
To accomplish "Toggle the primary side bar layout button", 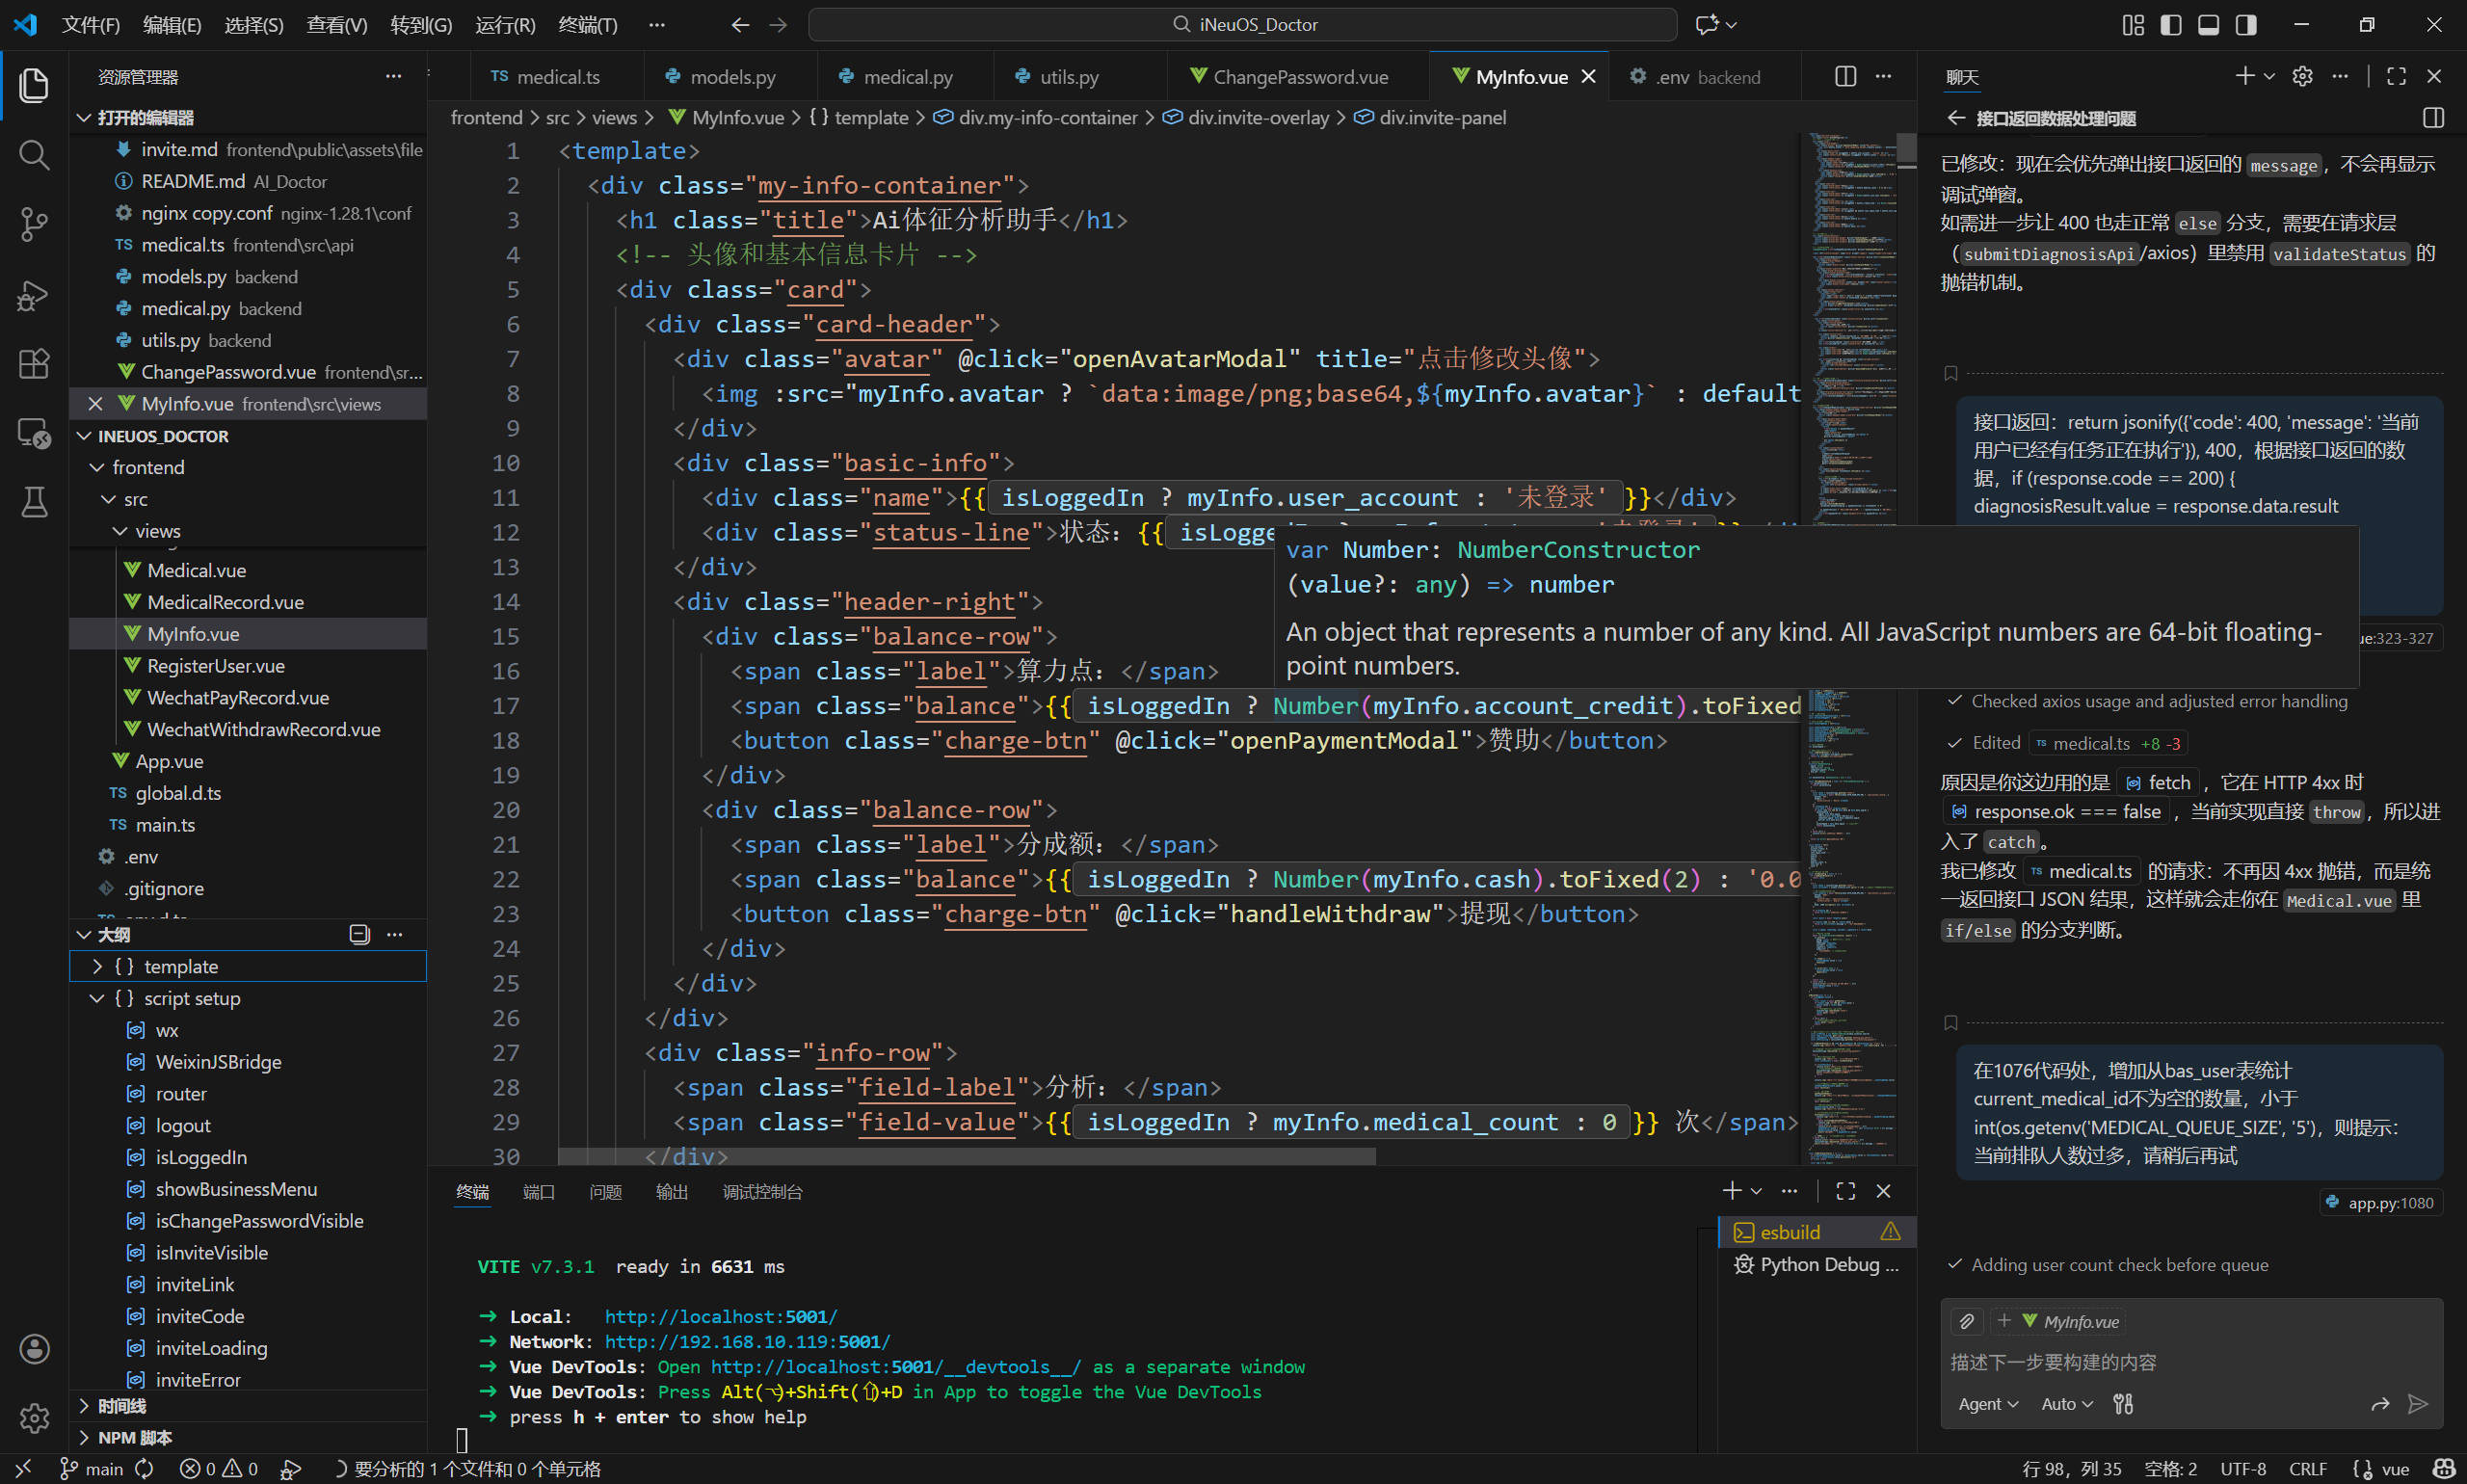I will pyautogui.click(x=2170, y=25).
